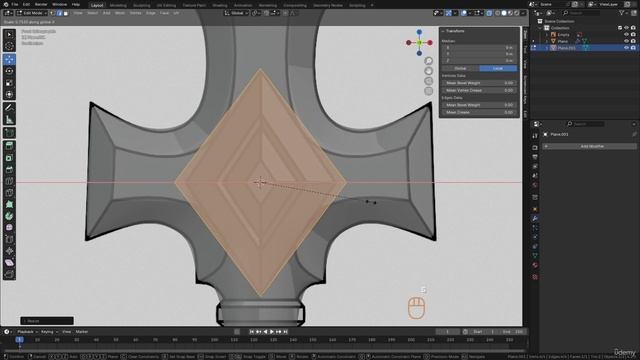Select the Inset Faces tool
The height and width of the screenshot is (360, 640).
(9, 158)
